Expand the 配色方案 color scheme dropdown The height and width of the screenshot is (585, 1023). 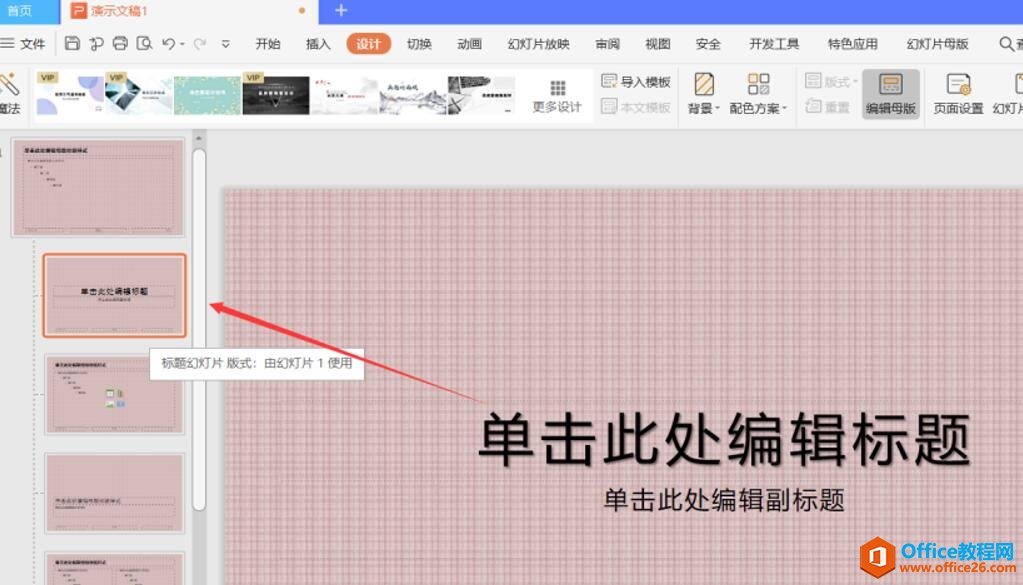click(758, 108)
